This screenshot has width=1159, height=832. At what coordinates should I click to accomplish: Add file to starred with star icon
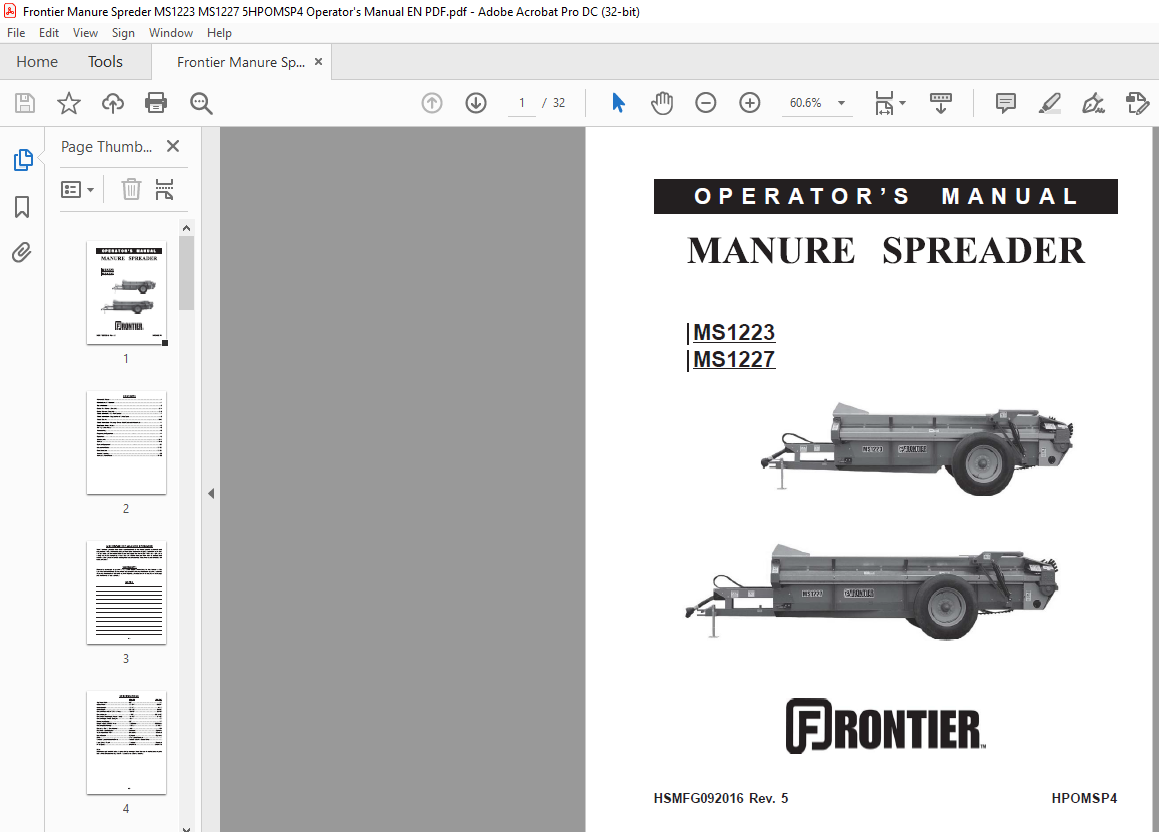pos(69,103)
